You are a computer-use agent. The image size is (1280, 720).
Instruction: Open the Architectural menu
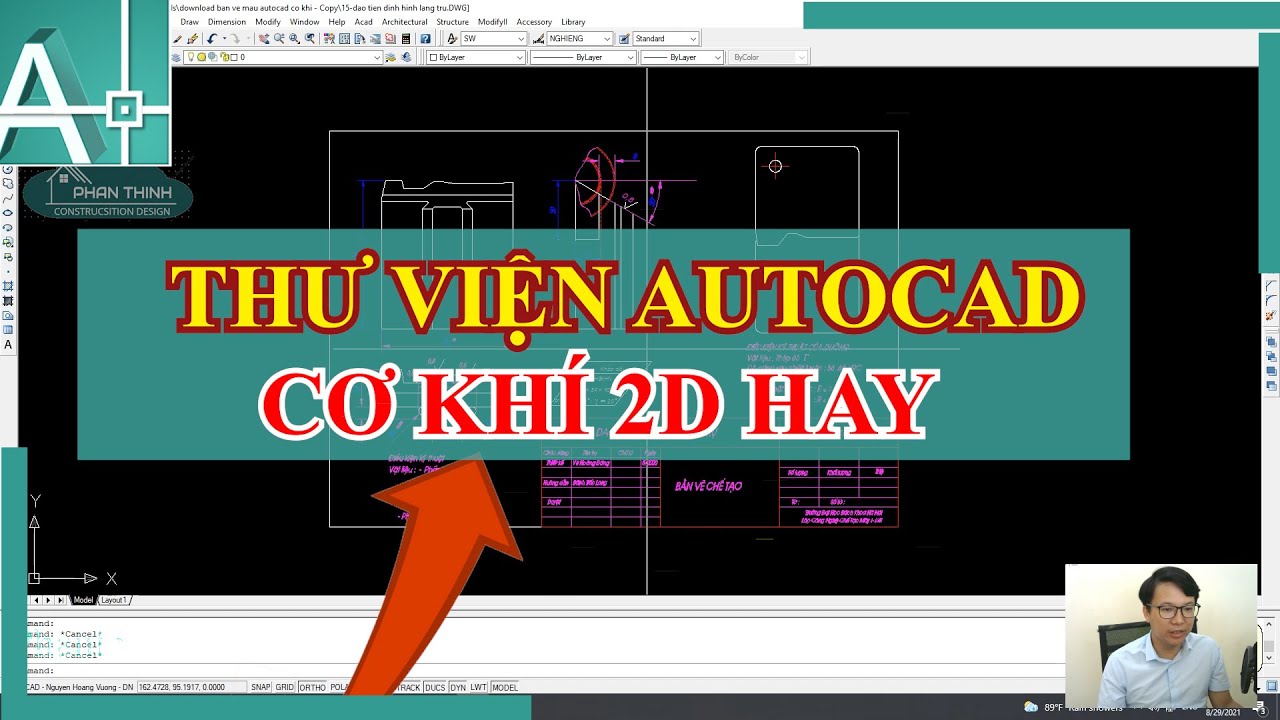[404, 22]
